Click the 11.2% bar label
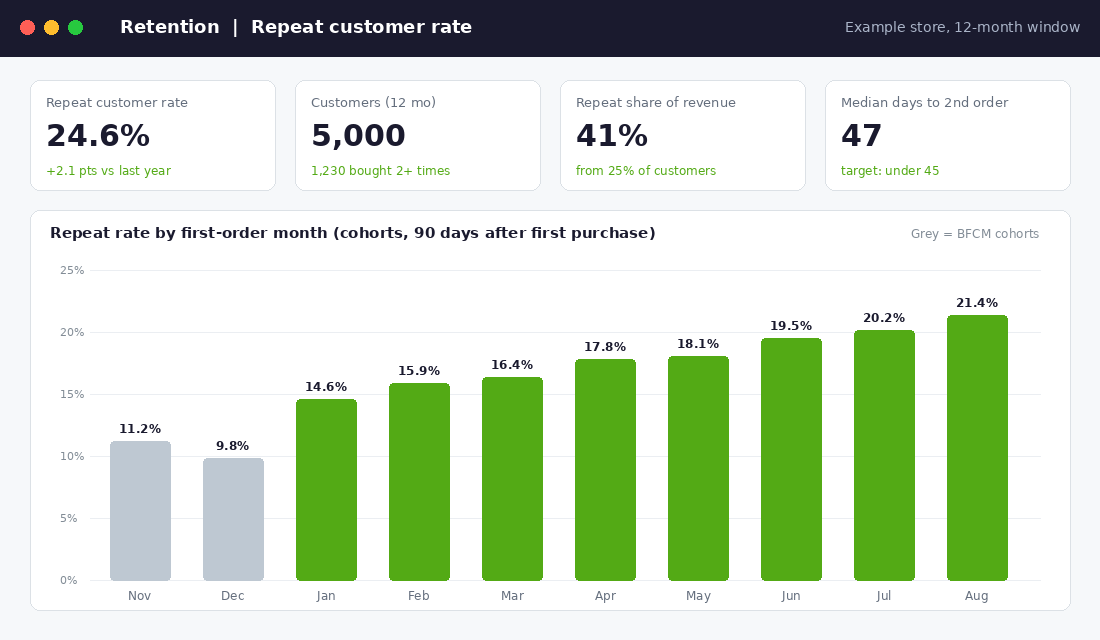 pos(140,429)
